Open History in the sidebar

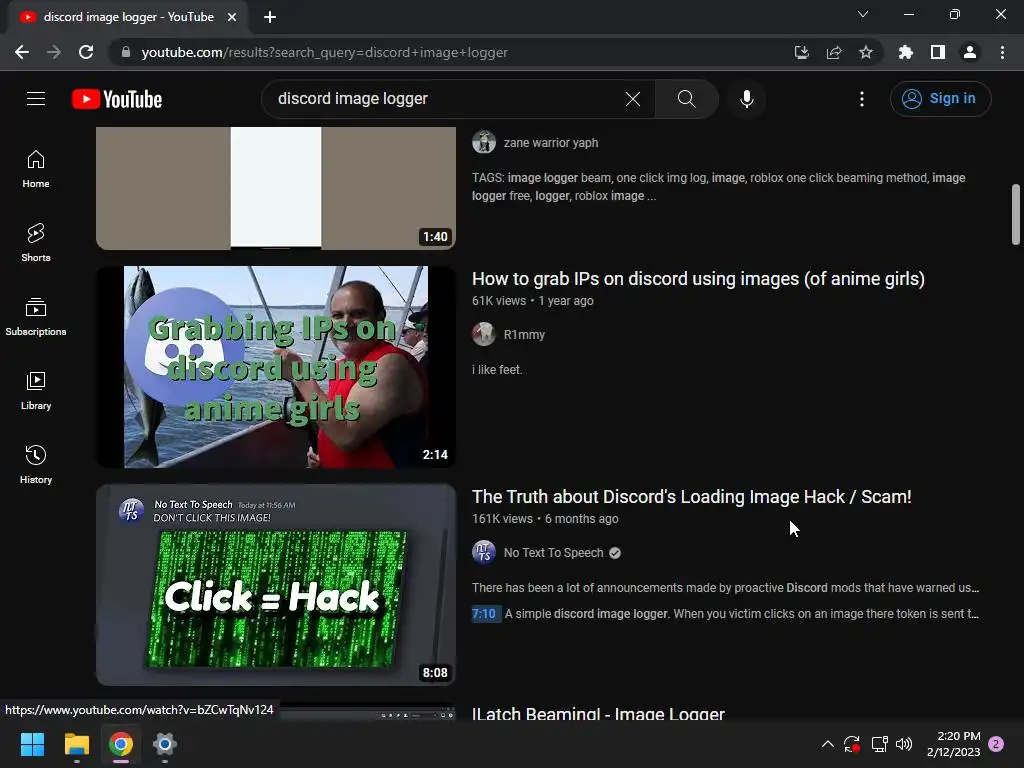tap(36, 464)
